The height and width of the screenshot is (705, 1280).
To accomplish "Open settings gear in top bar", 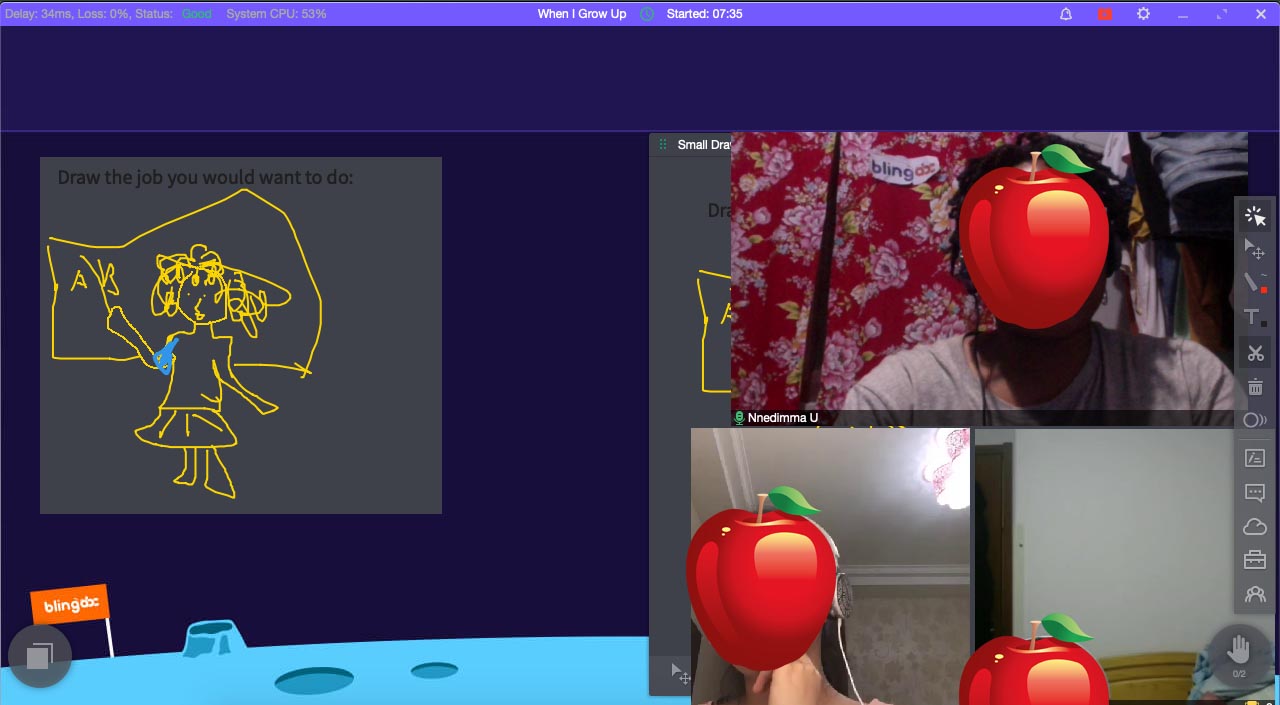I will (1144, 14).
